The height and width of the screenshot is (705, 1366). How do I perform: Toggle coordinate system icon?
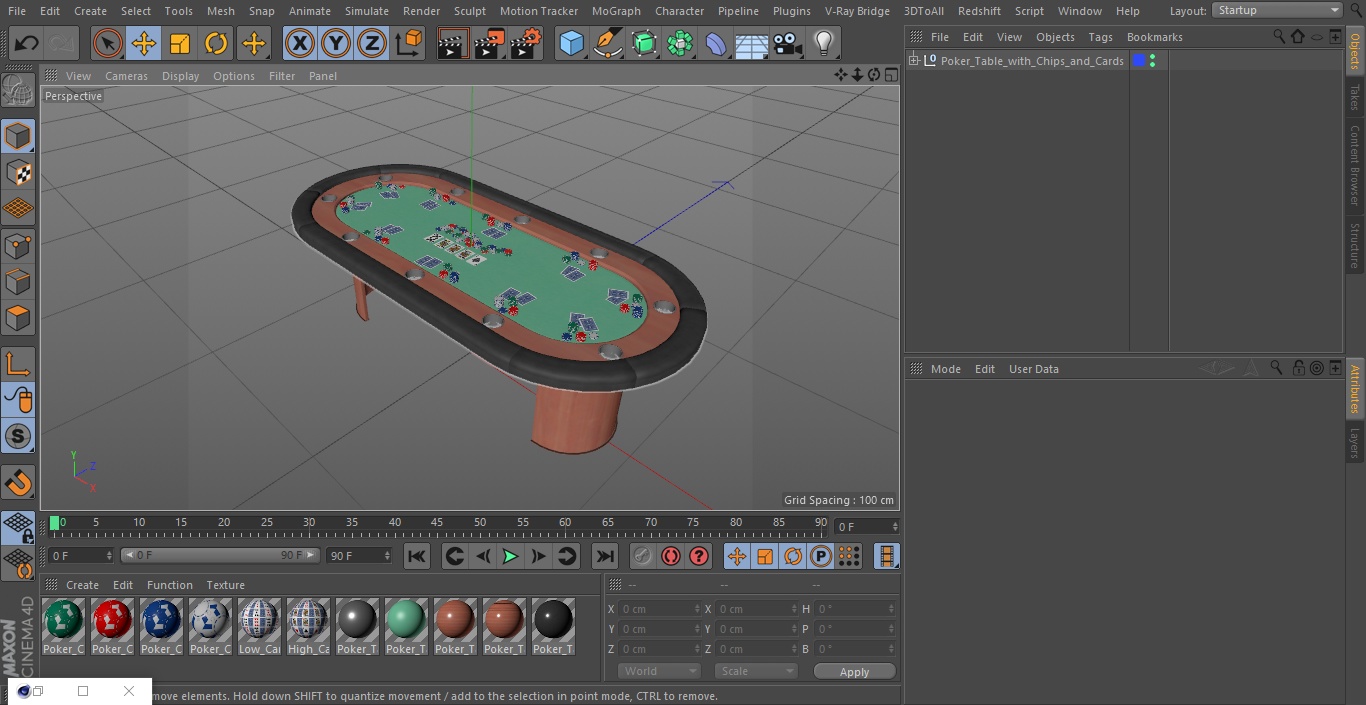409,43
